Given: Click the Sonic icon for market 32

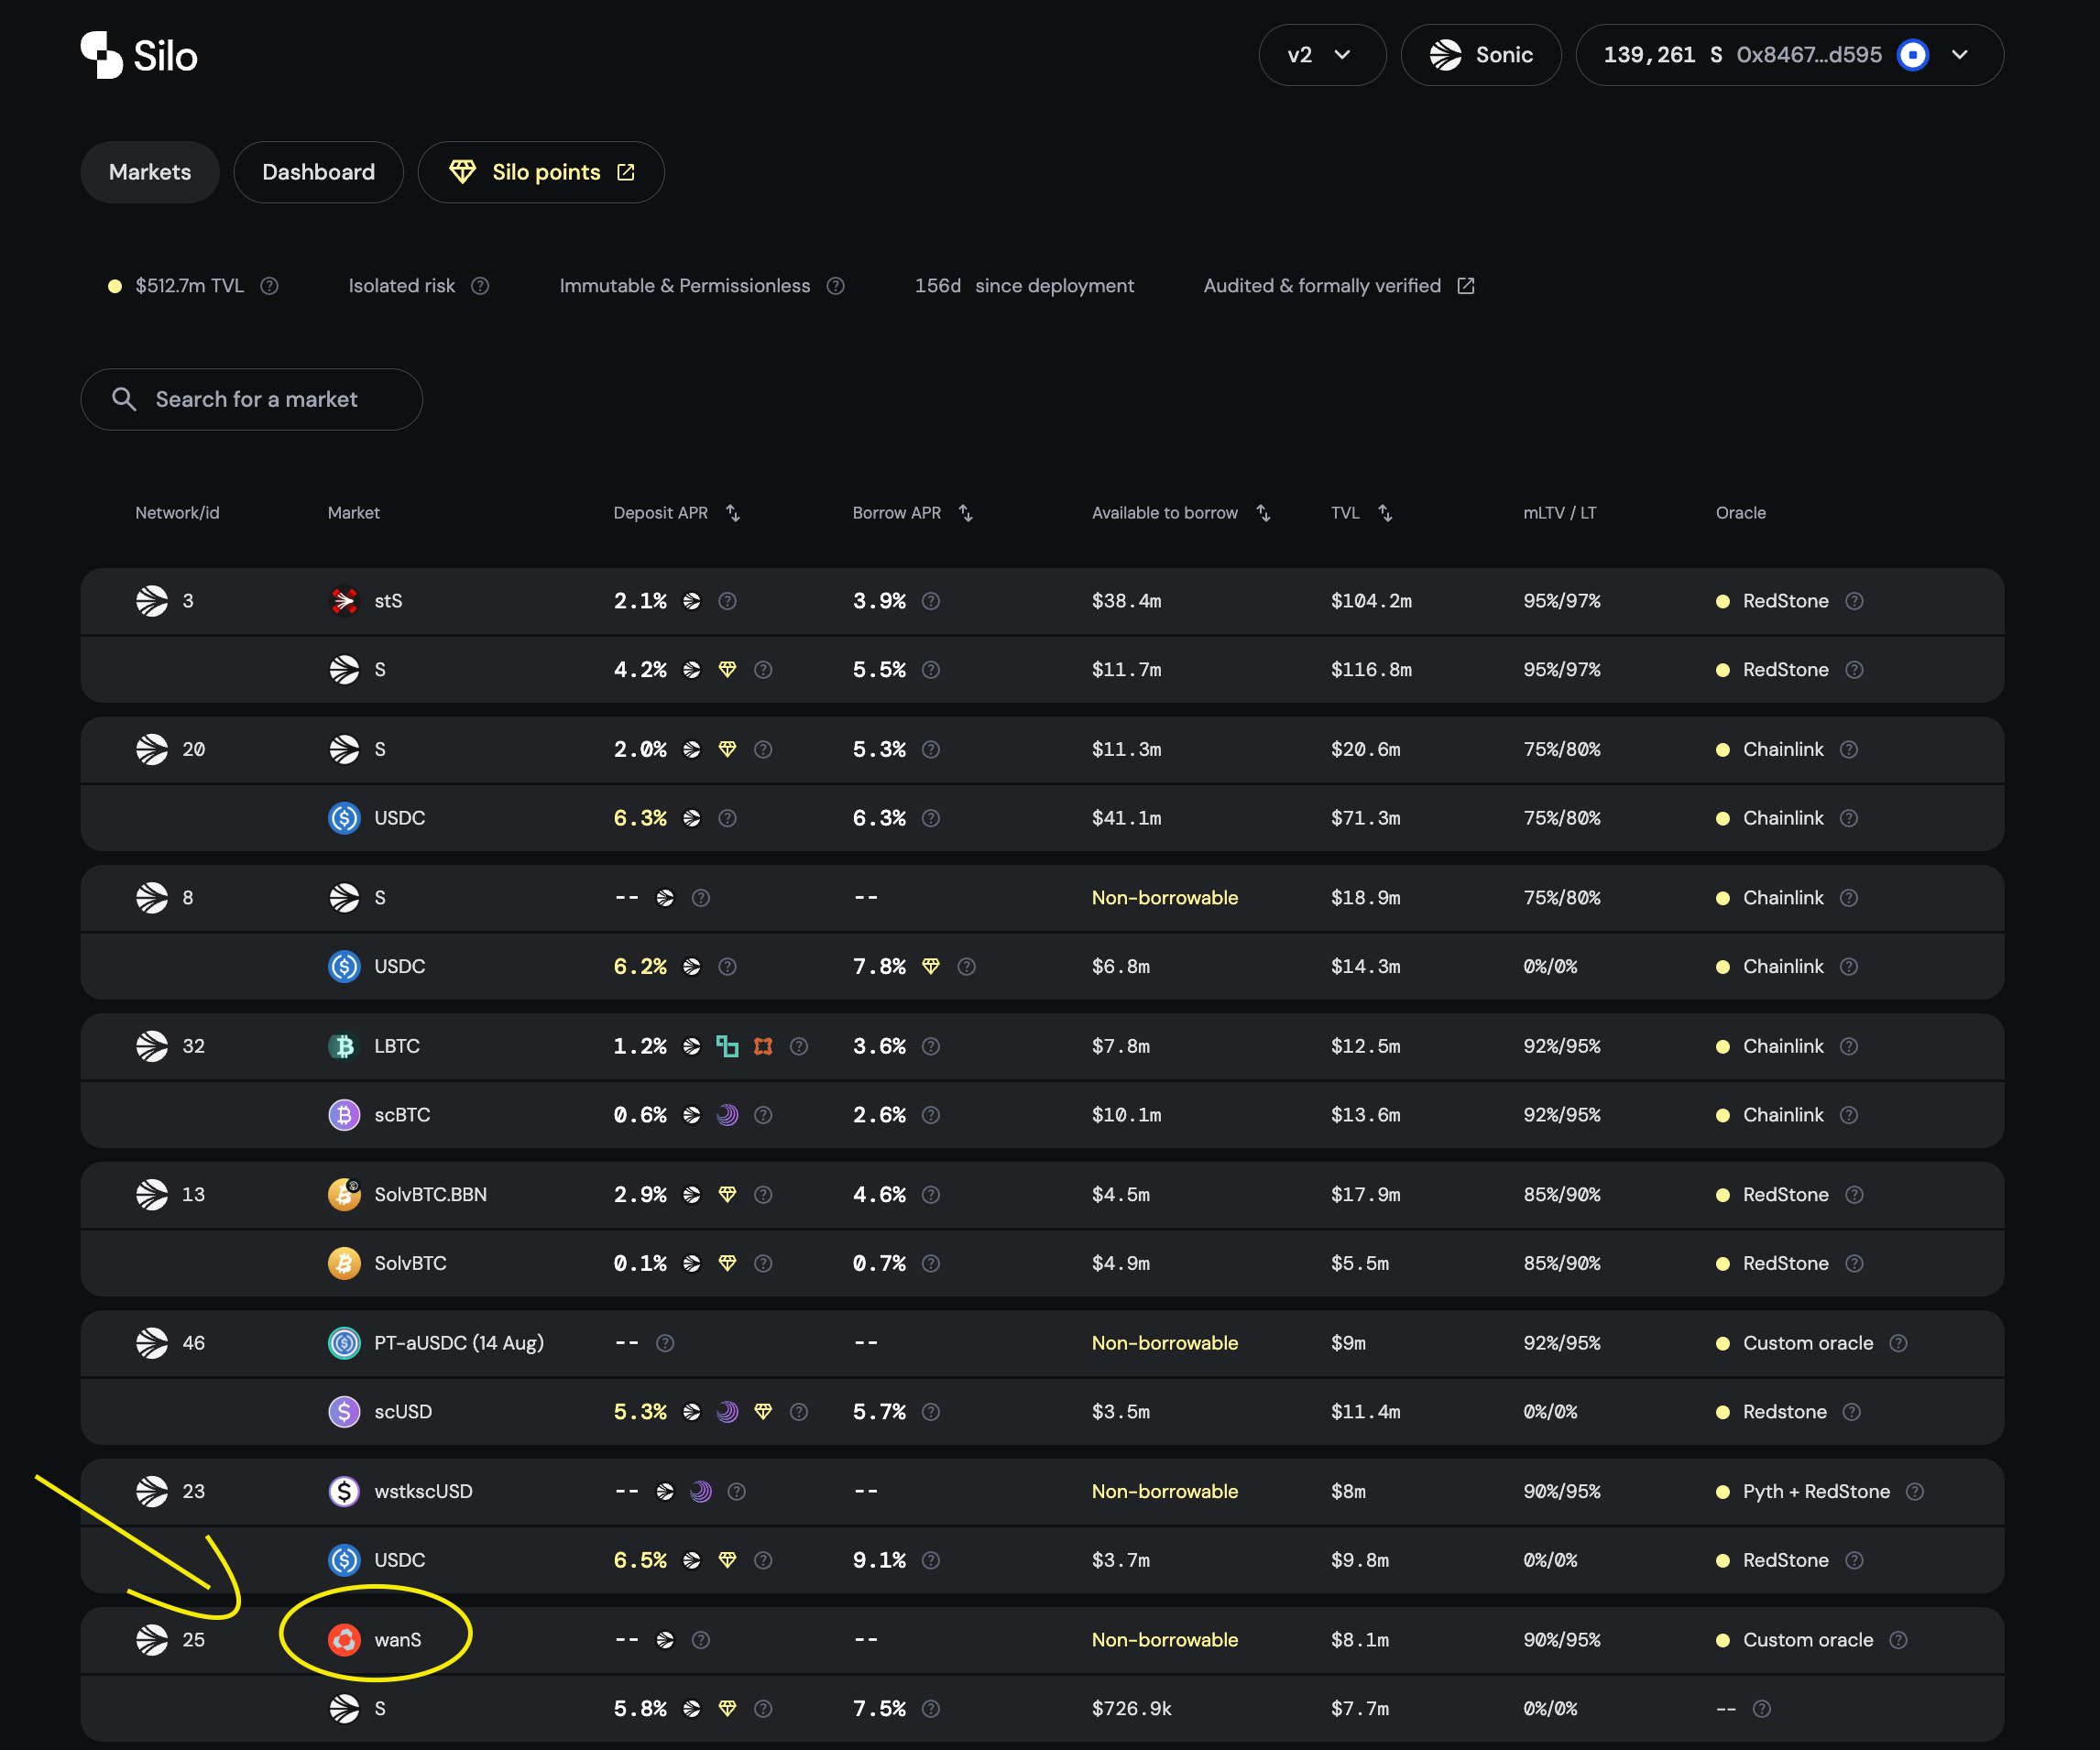Looking at the screenshot, I should click(x=152, y=1046).
